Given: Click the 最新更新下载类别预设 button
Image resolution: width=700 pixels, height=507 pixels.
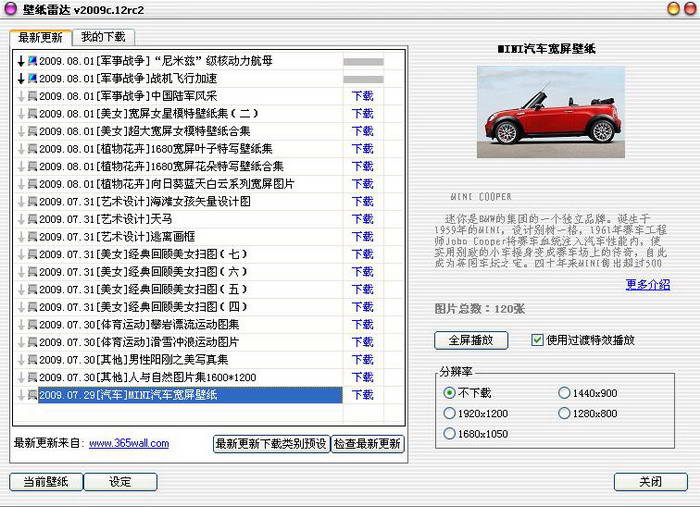Looking at the screenshot, I should tap(271, 444).
